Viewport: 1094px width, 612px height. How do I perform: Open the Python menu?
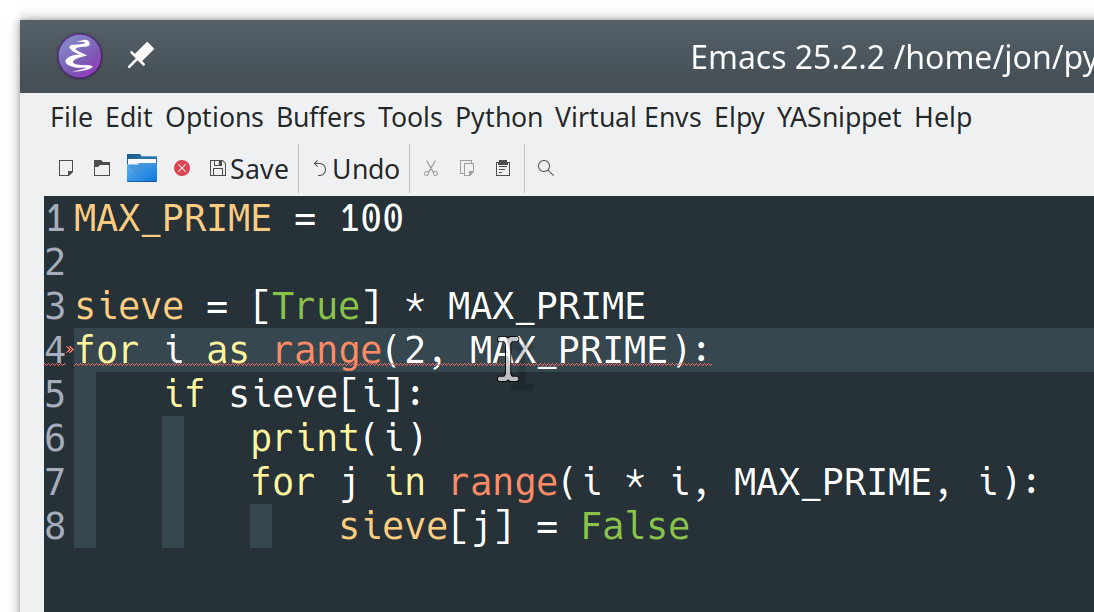point(499,118)
